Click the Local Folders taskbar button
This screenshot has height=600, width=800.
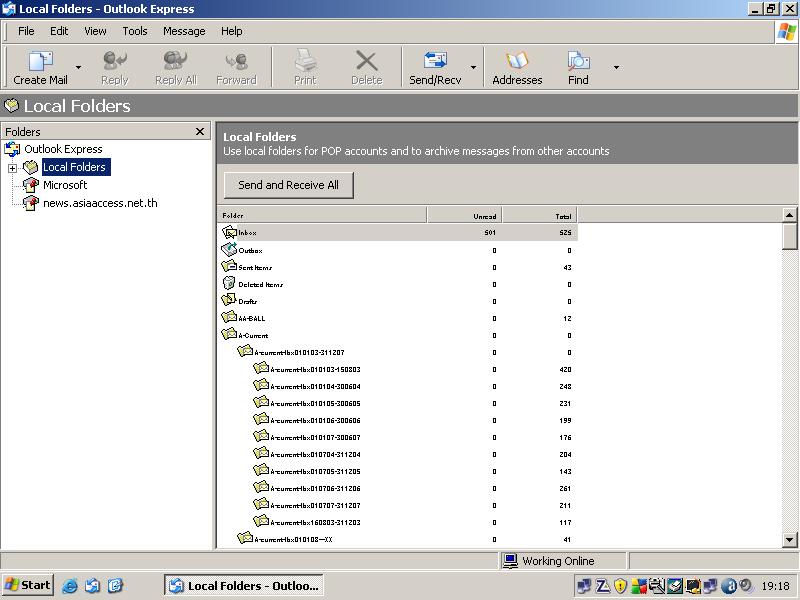244,586
